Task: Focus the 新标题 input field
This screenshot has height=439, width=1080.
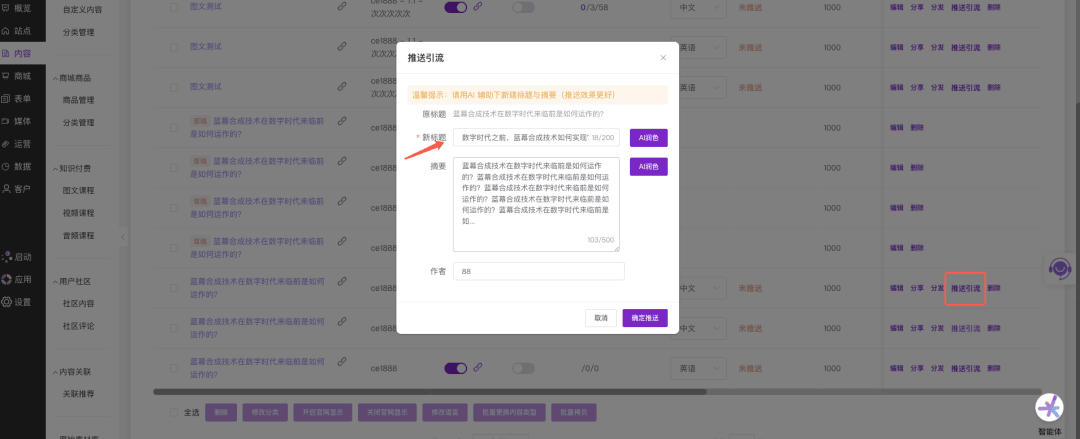Action: 536,138
